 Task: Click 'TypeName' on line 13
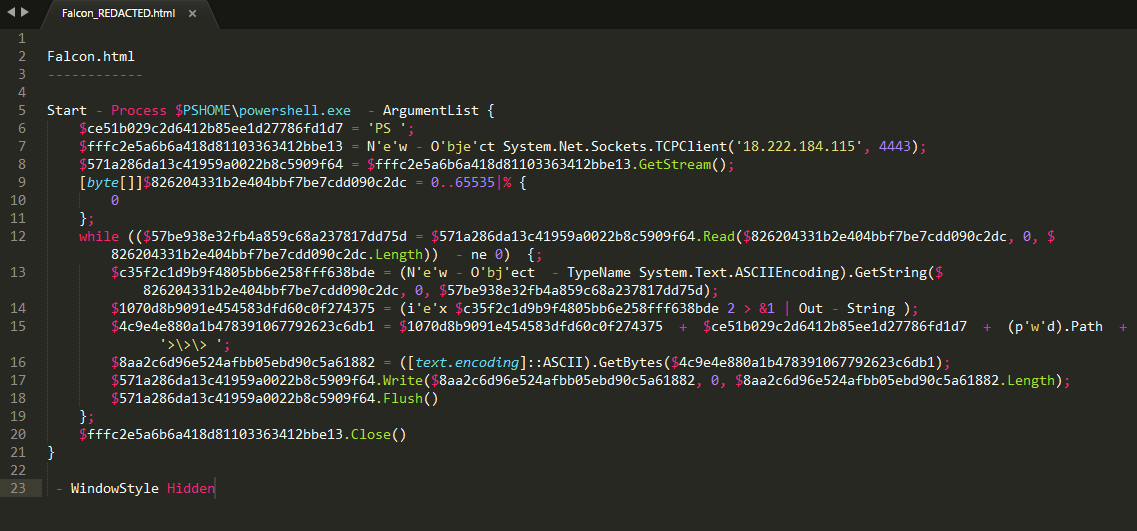click(598, 273)
